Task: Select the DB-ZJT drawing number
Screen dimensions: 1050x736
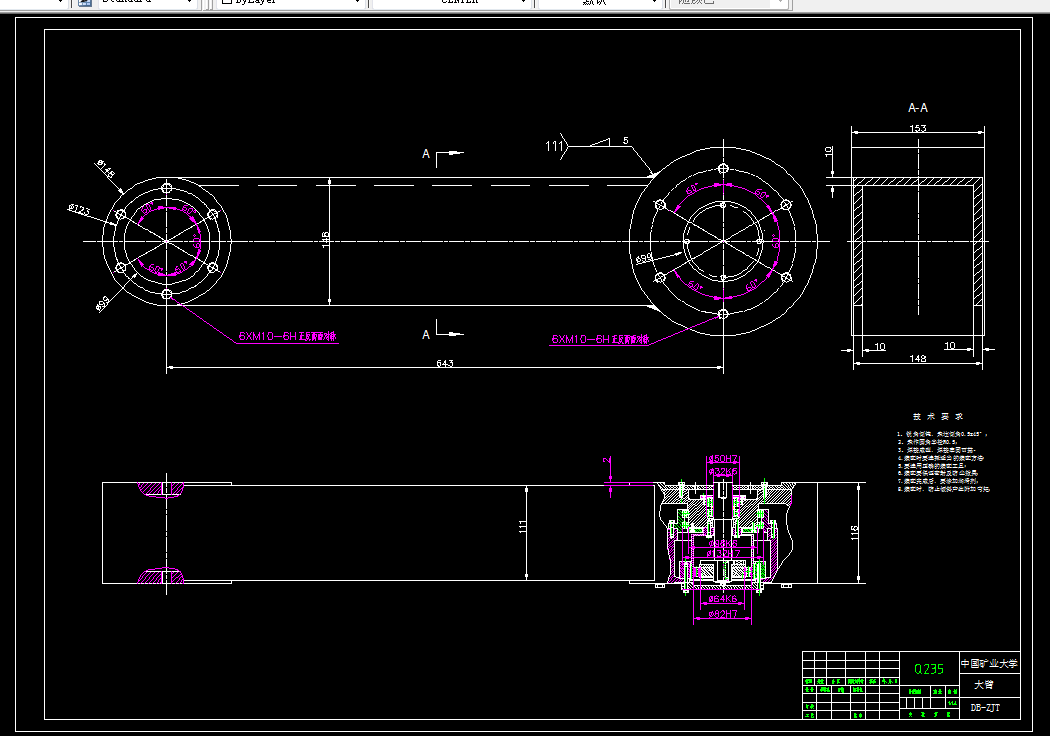Action: [x=985, y=707]
